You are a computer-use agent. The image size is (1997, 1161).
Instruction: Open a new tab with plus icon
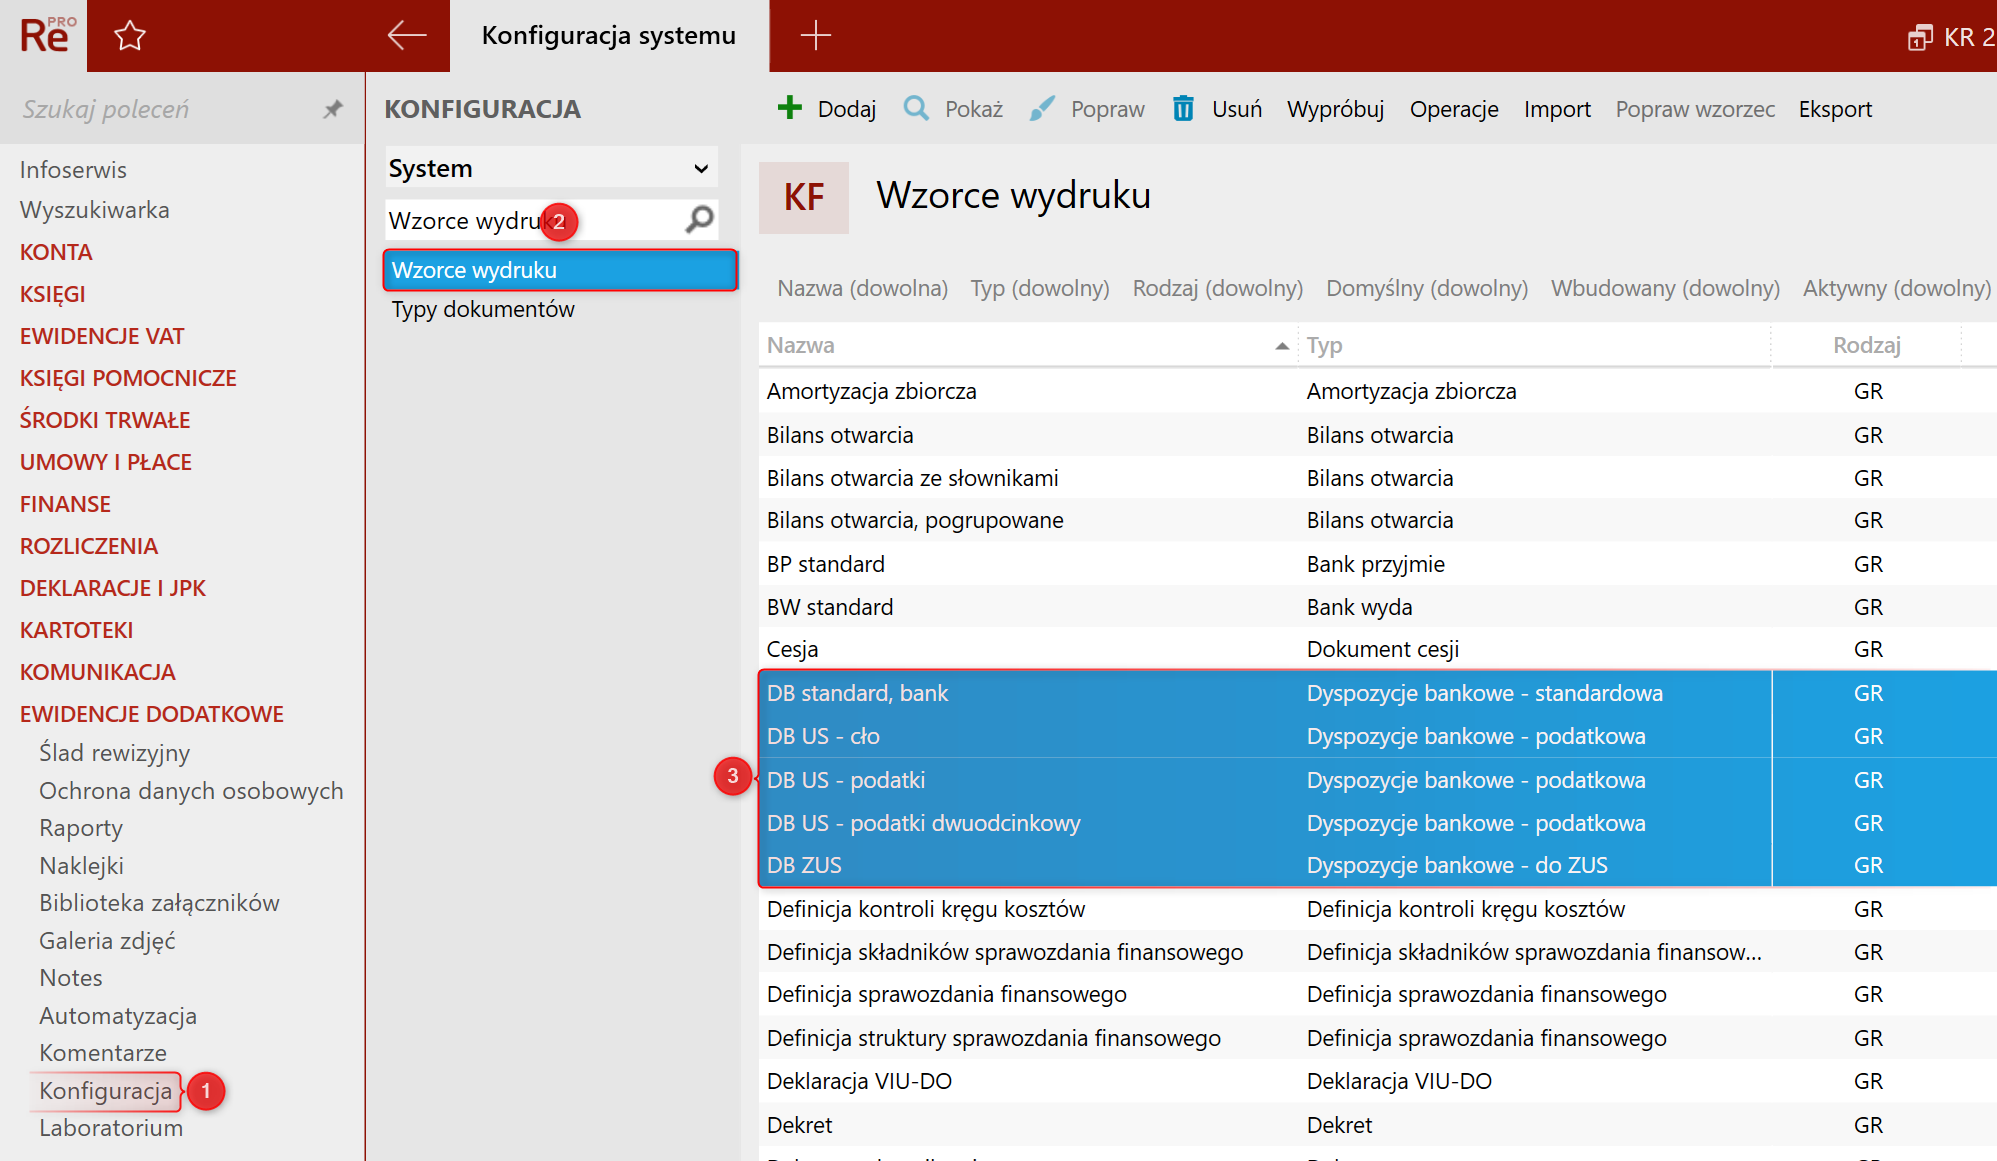(x=815, y=36)
